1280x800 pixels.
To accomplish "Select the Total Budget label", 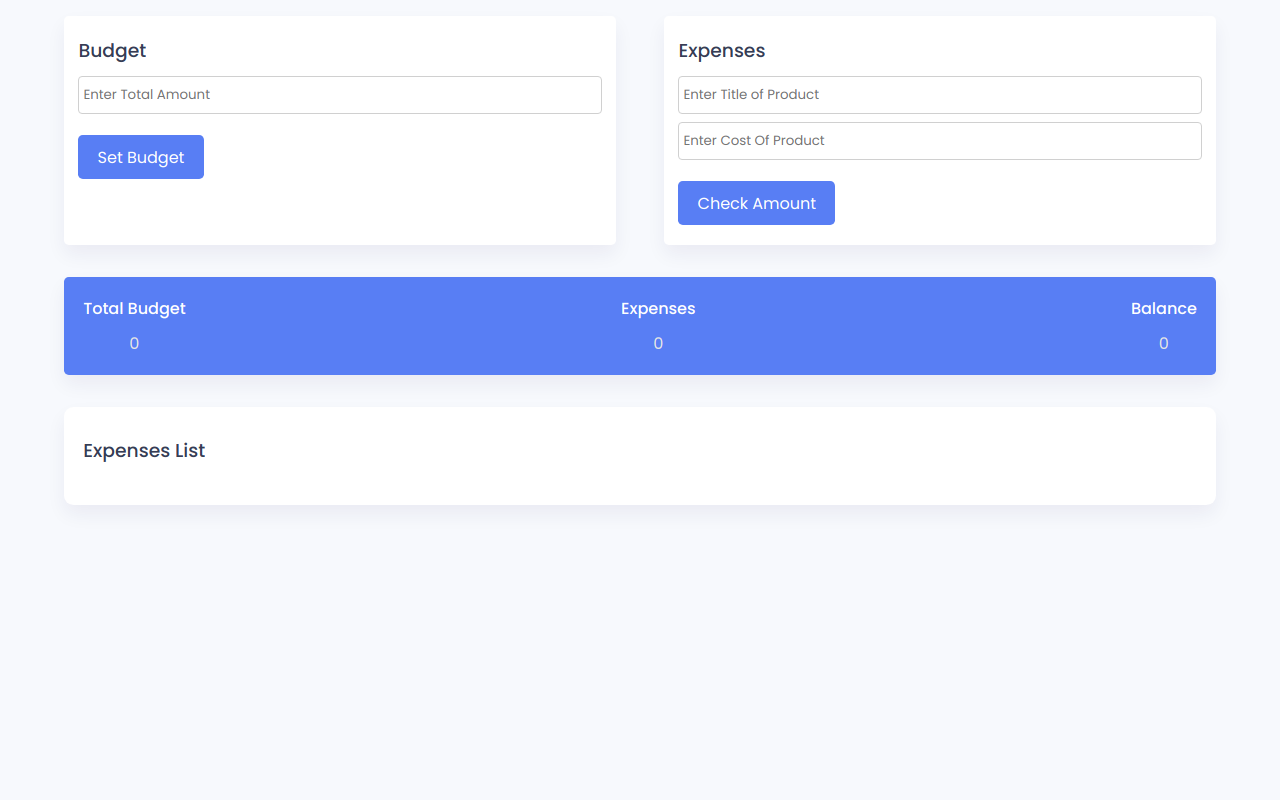I will tap(134, 309).
